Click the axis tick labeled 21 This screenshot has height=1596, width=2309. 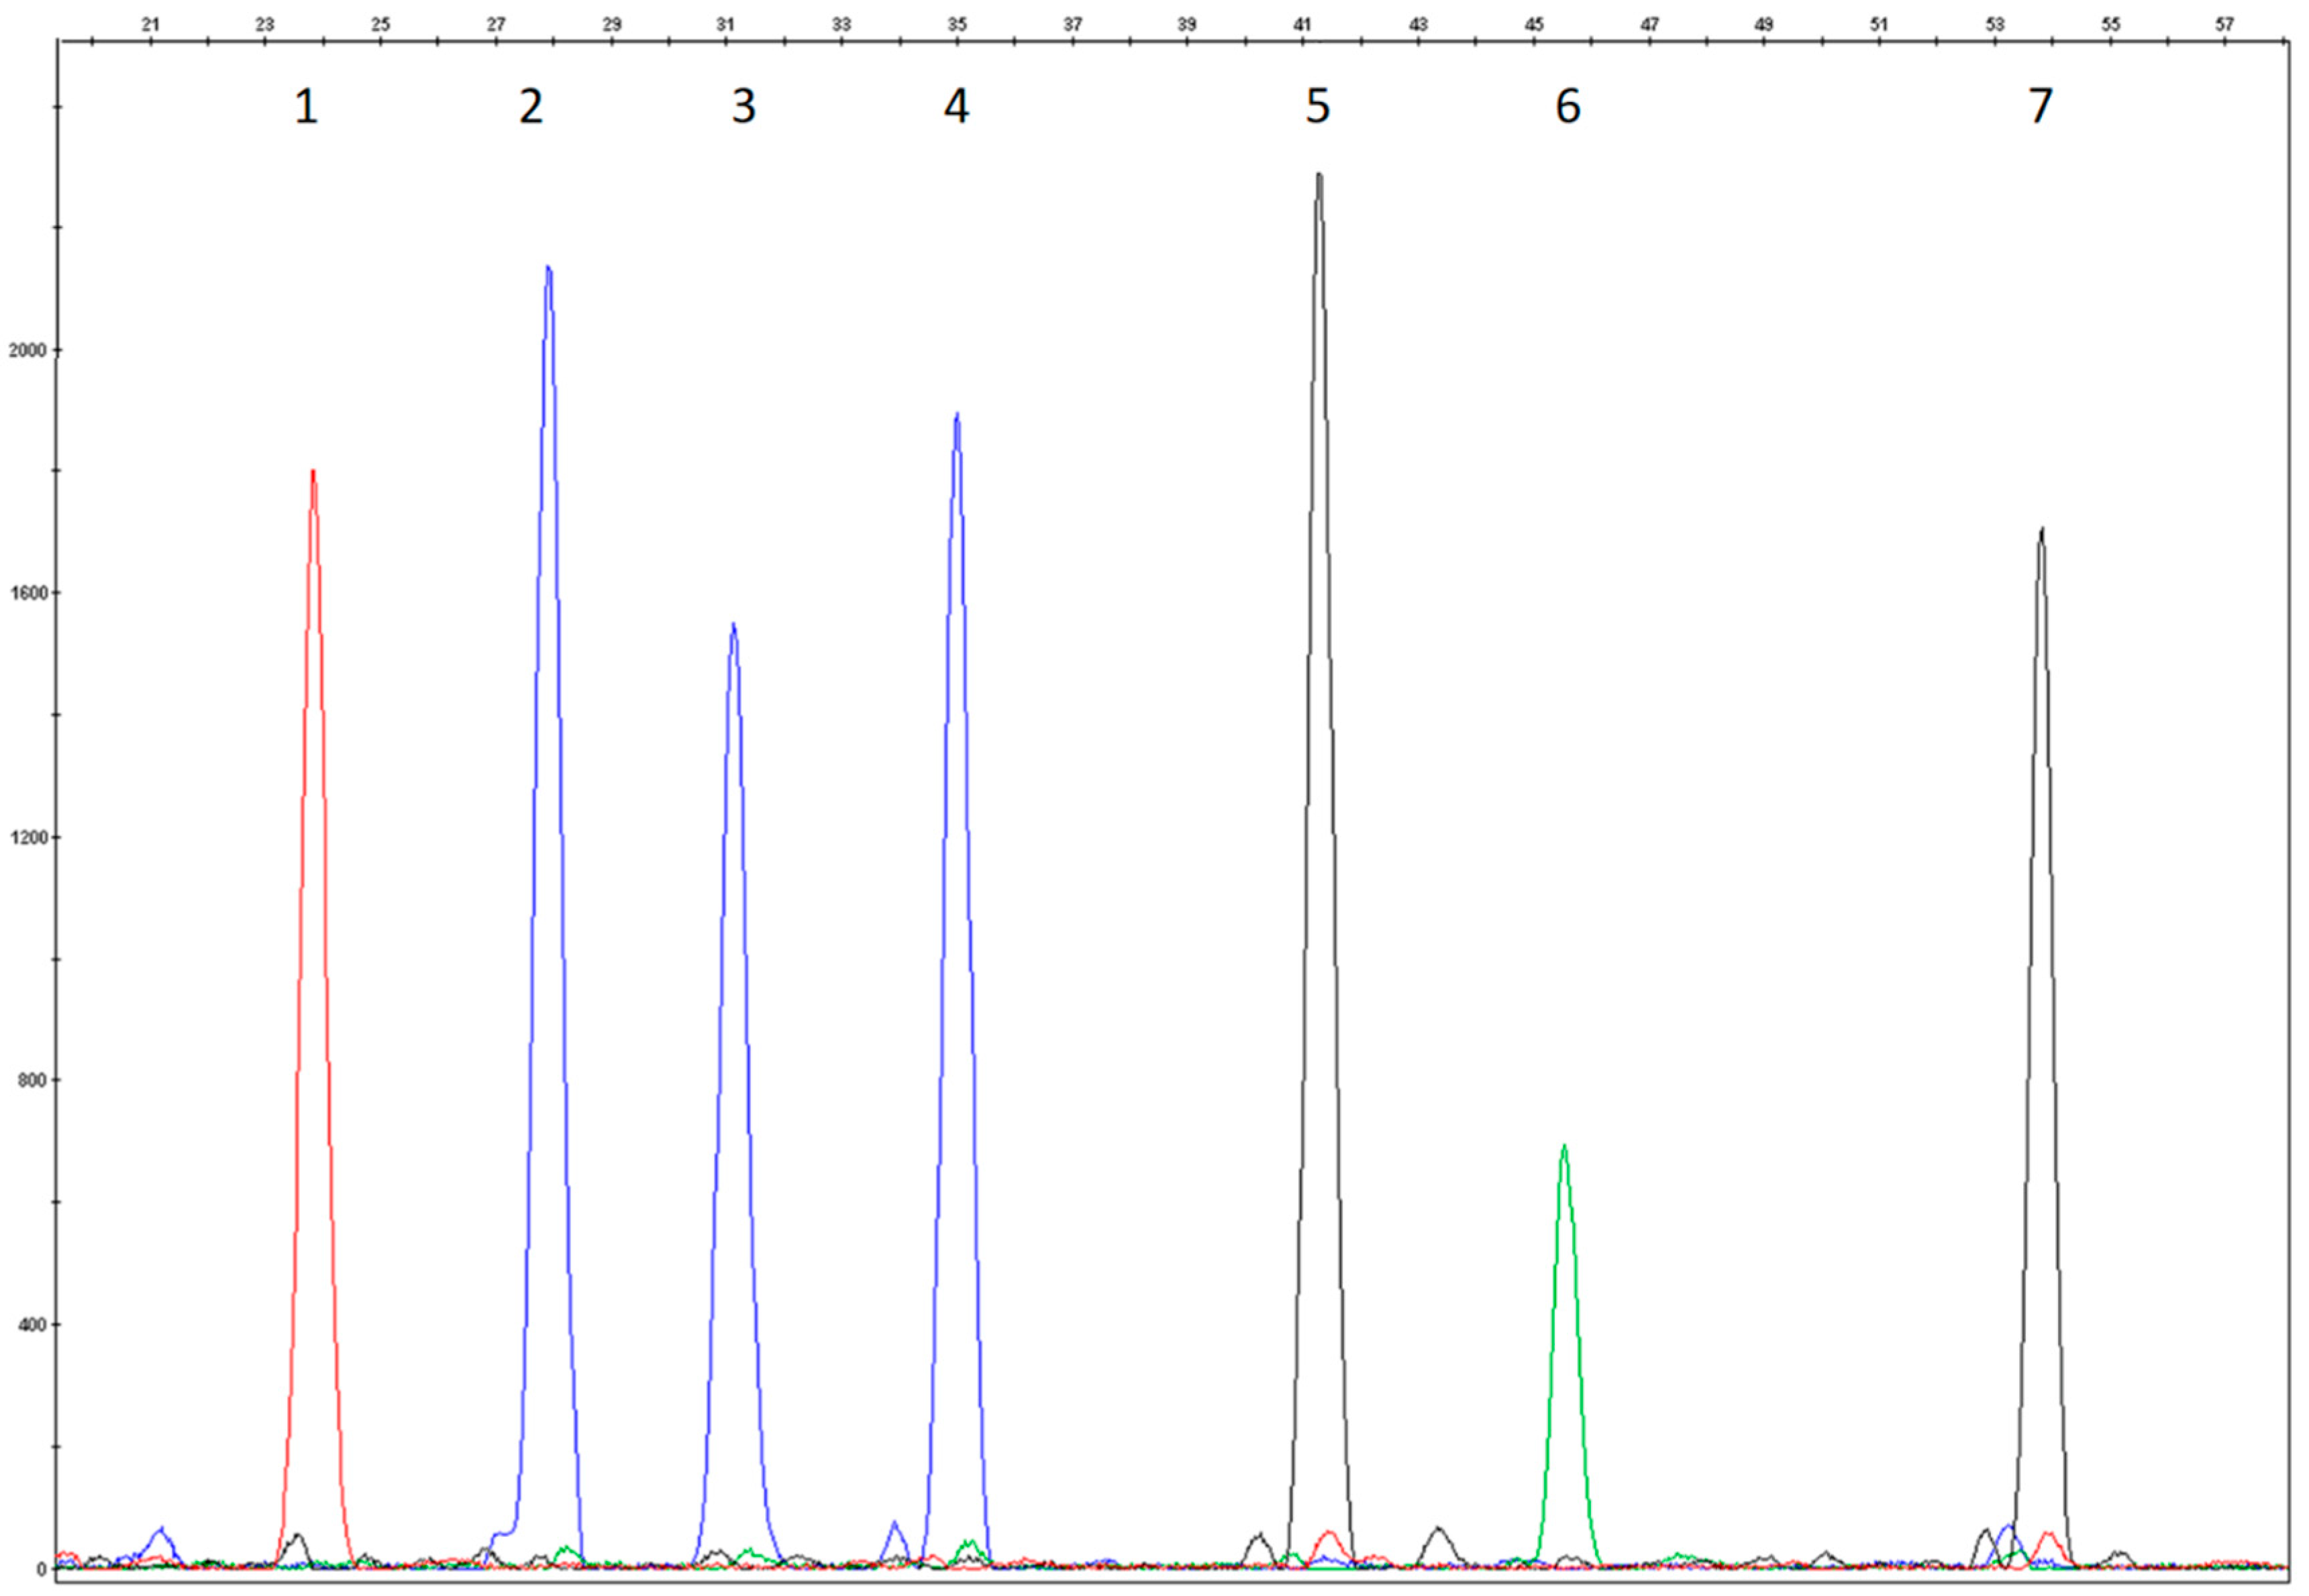pos(151,25)
